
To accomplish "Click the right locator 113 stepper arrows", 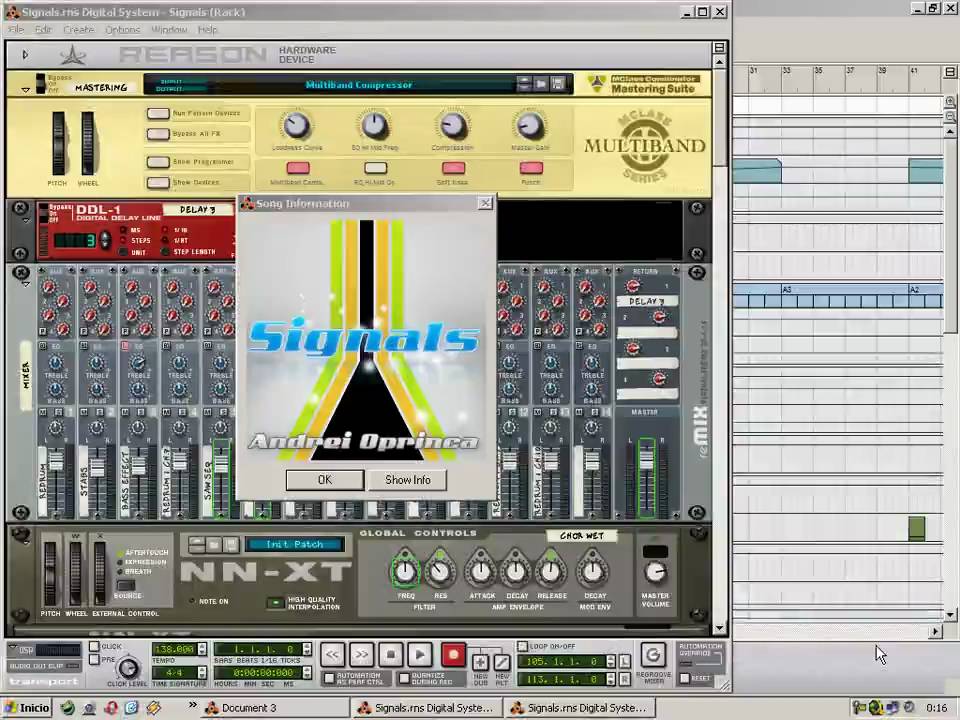I will (x=610, y=679).
